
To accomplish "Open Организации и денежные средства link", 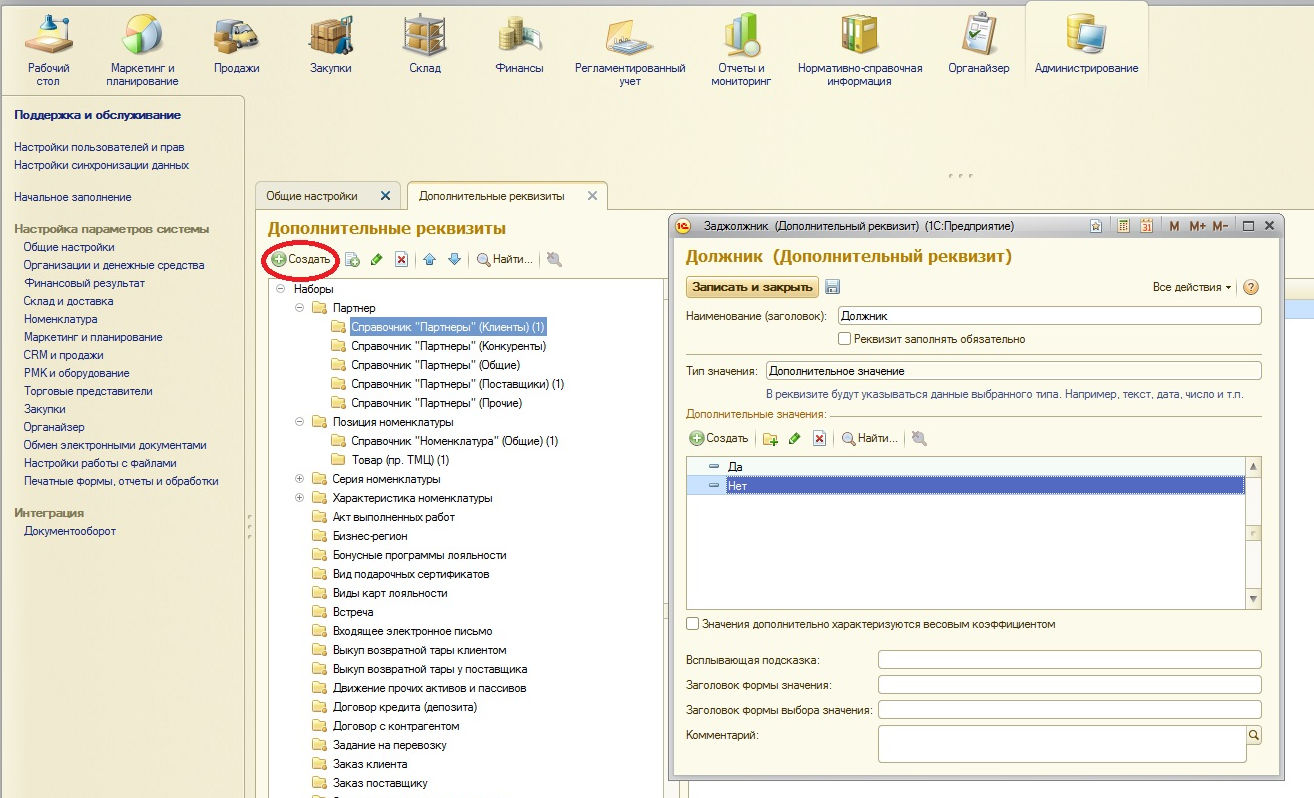I will [114, 265].
